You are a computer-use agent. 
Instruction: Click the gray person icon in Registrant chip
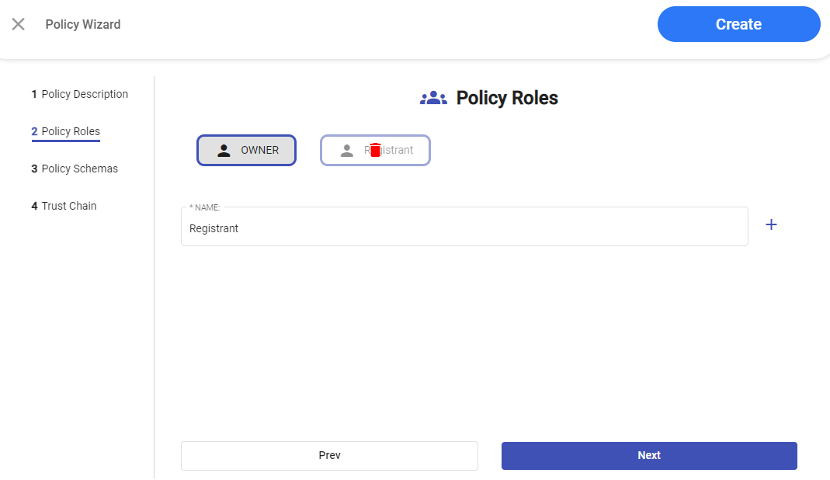(347, 150)
